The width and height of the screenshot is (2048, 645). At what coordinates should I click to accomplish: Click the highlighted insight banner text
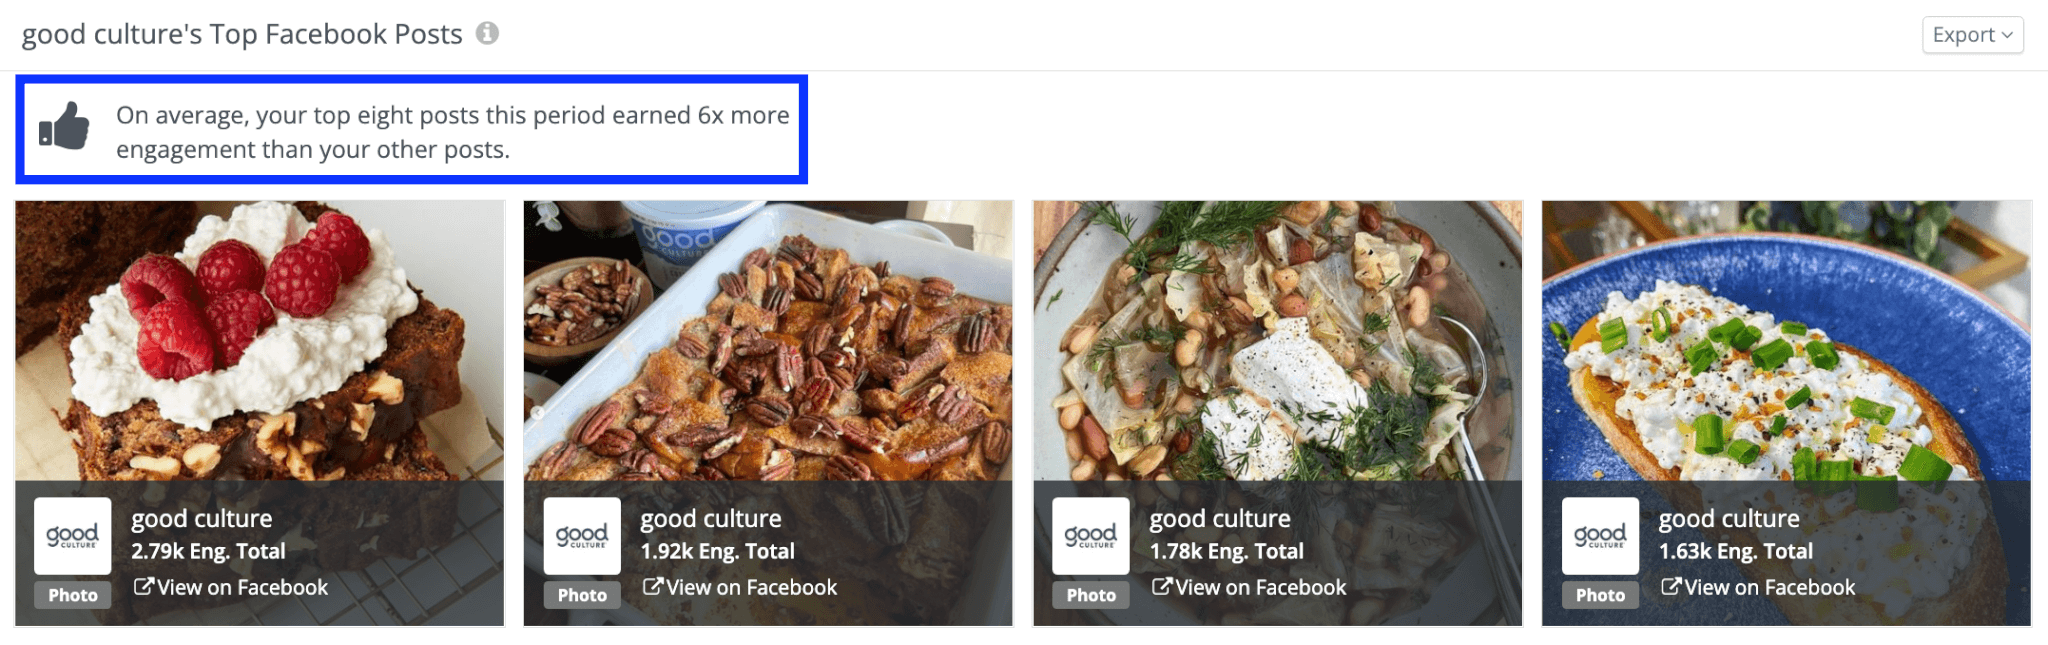[x=451, y=131]
